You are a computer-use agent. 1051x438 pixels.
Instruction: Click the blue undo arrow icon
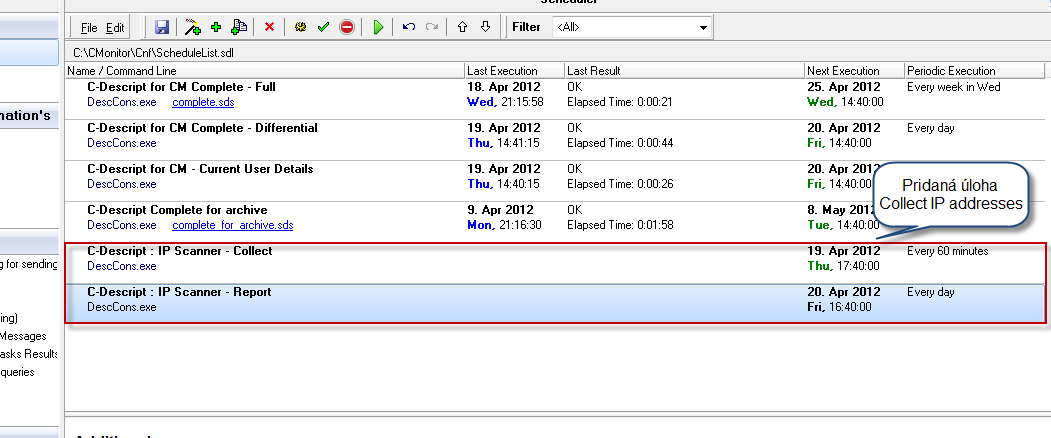[409, 27]
